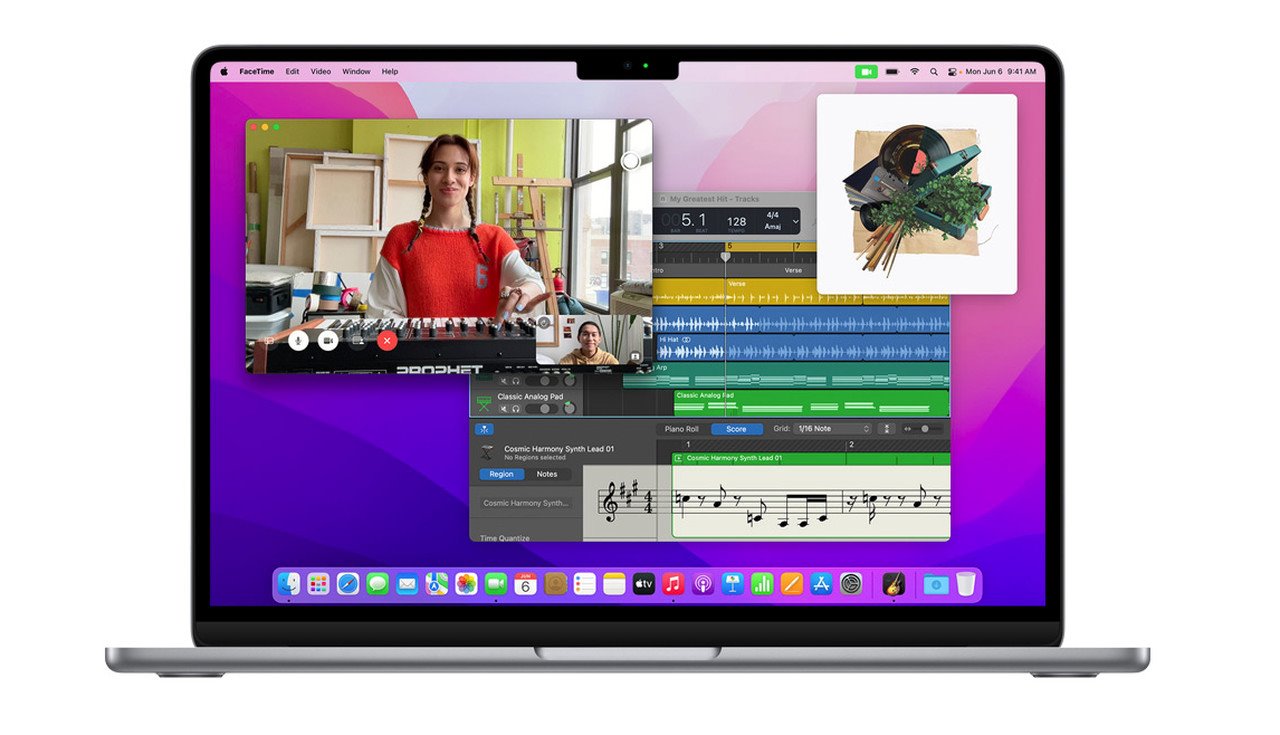Mute microphone in the FaceTime call
The width and height of the screenshot is (1280, 735).
click(x=298, y=340)
